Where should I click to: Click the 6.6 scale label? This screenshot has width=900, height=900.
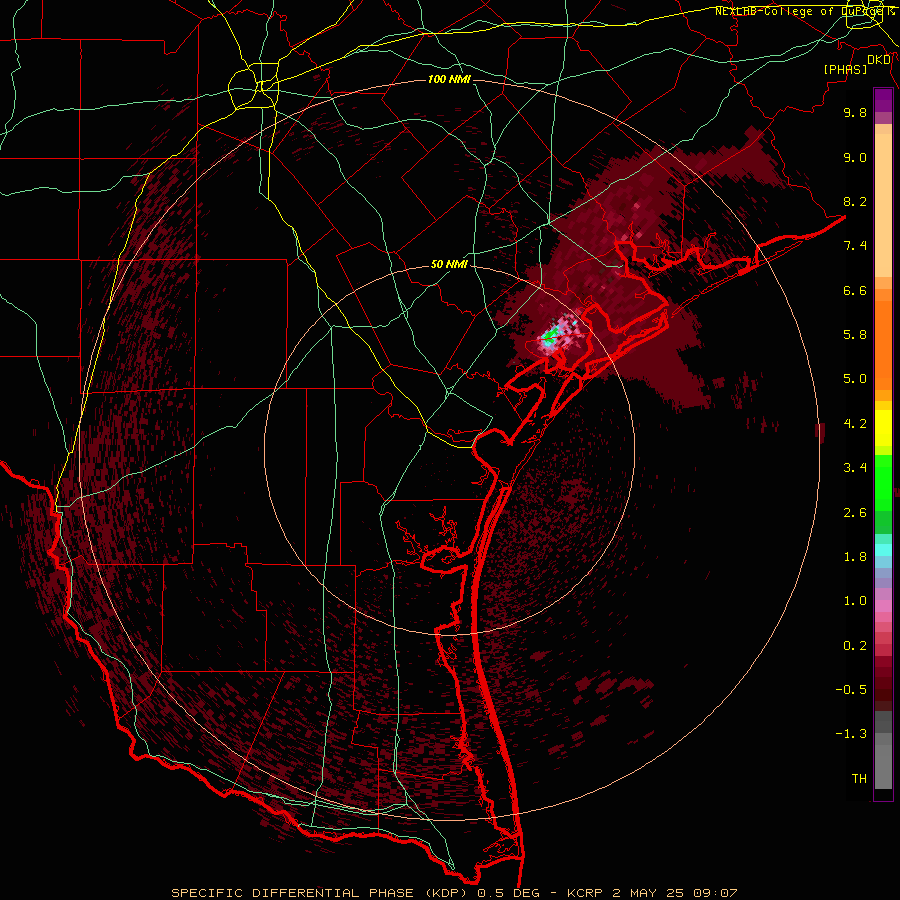[855, 290]
